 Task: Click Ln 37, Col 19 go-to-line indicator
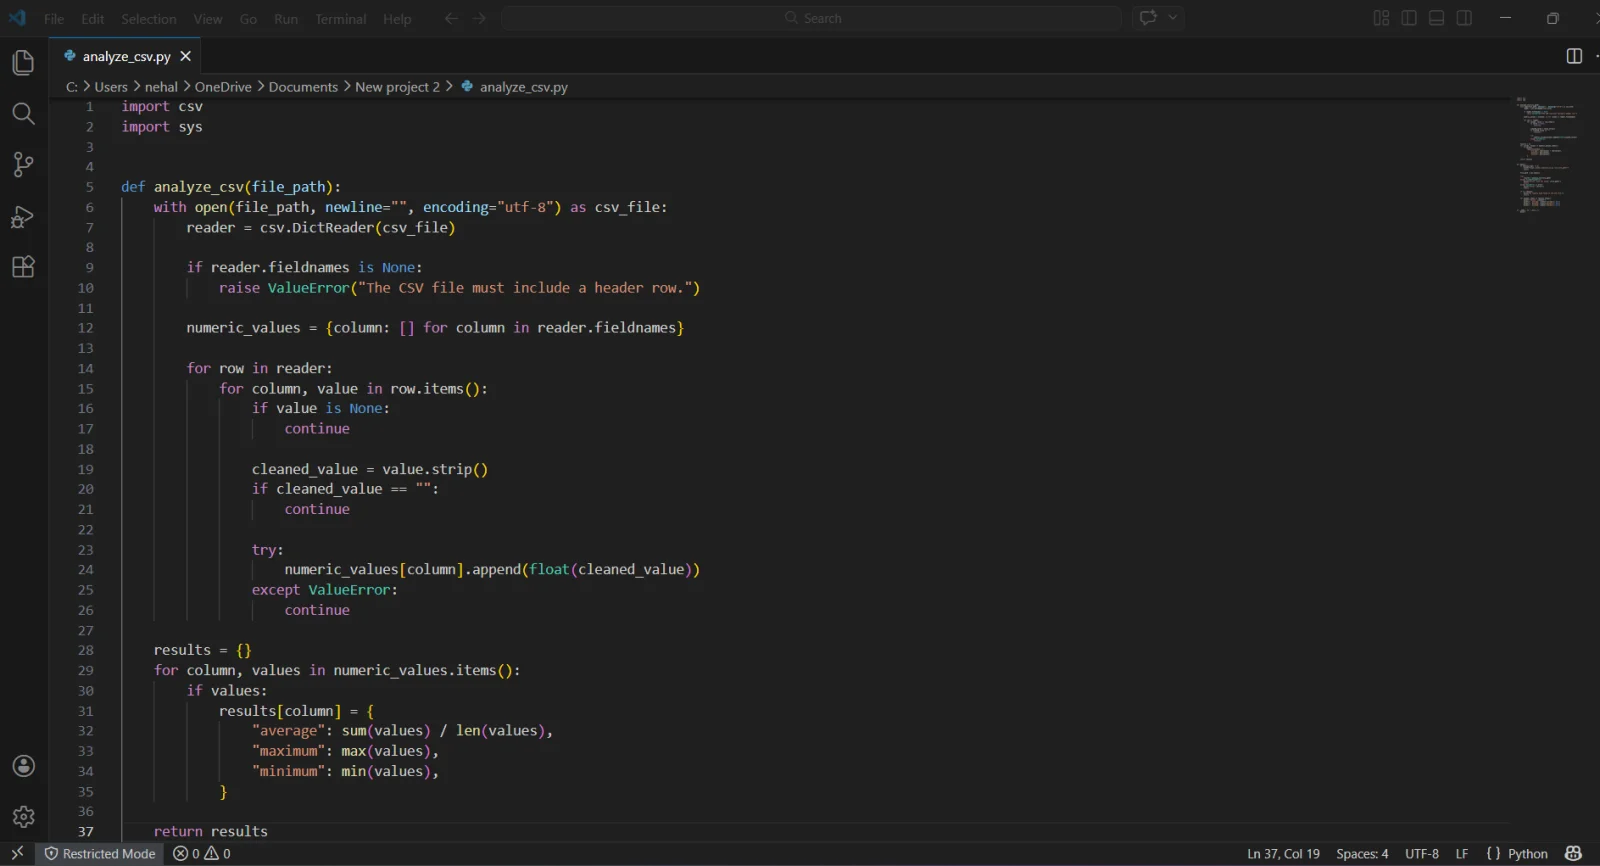point(1283,853)
